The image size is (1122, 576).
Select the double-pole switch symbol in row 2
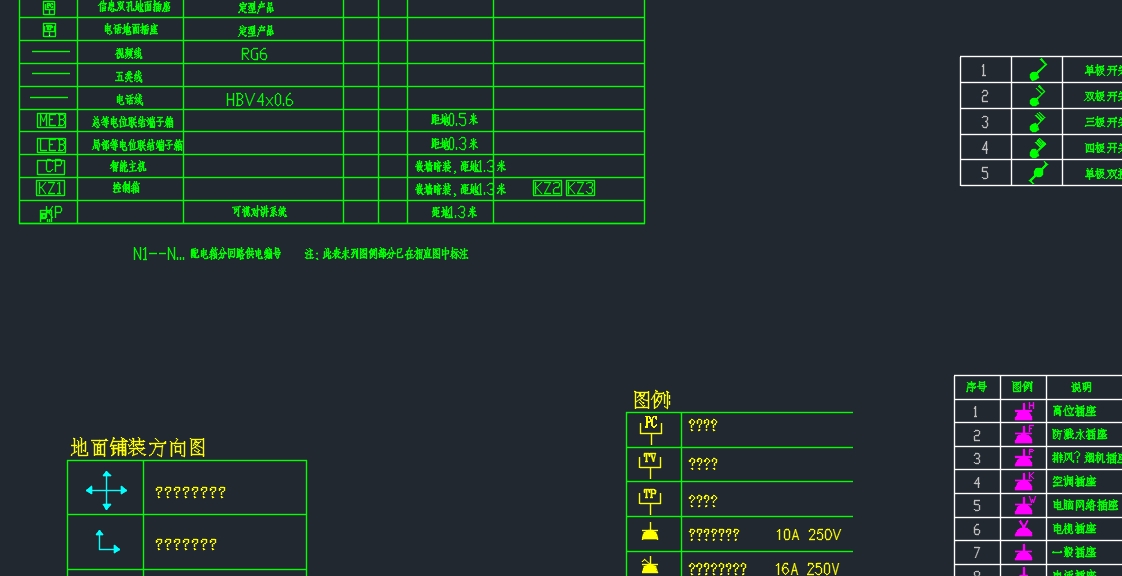click(x=1037, y=95)
